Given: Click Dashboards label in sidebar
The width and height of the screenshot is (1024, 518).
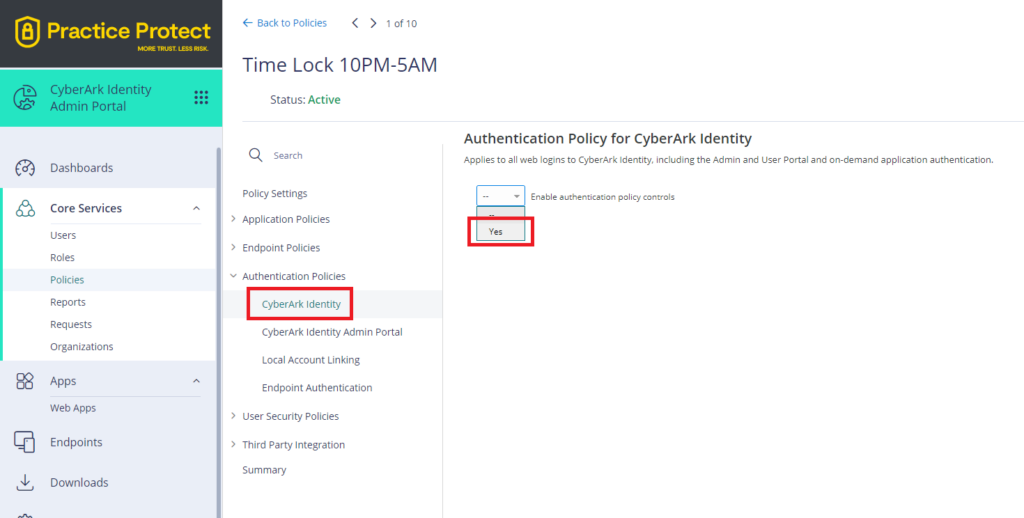Looking at the screenshot, I should [x=82, y=168].
